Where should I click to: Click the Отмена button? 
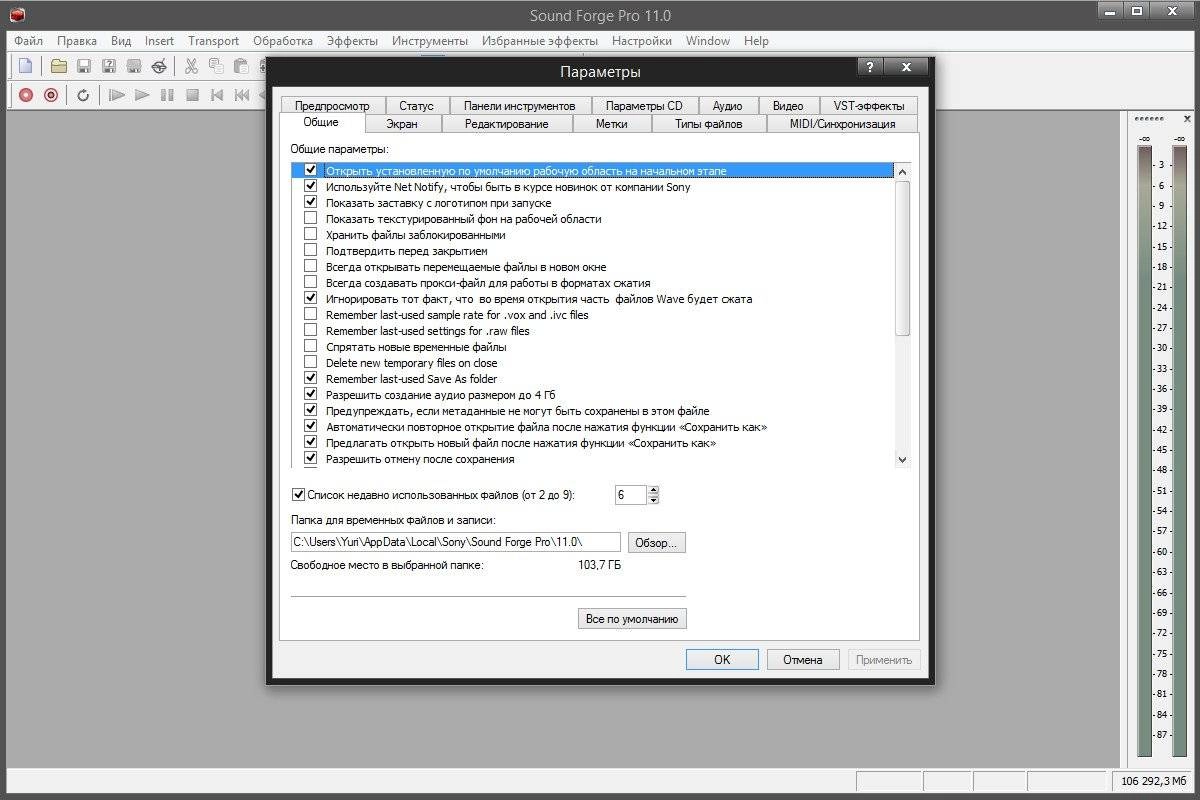(x=803, y=660)
